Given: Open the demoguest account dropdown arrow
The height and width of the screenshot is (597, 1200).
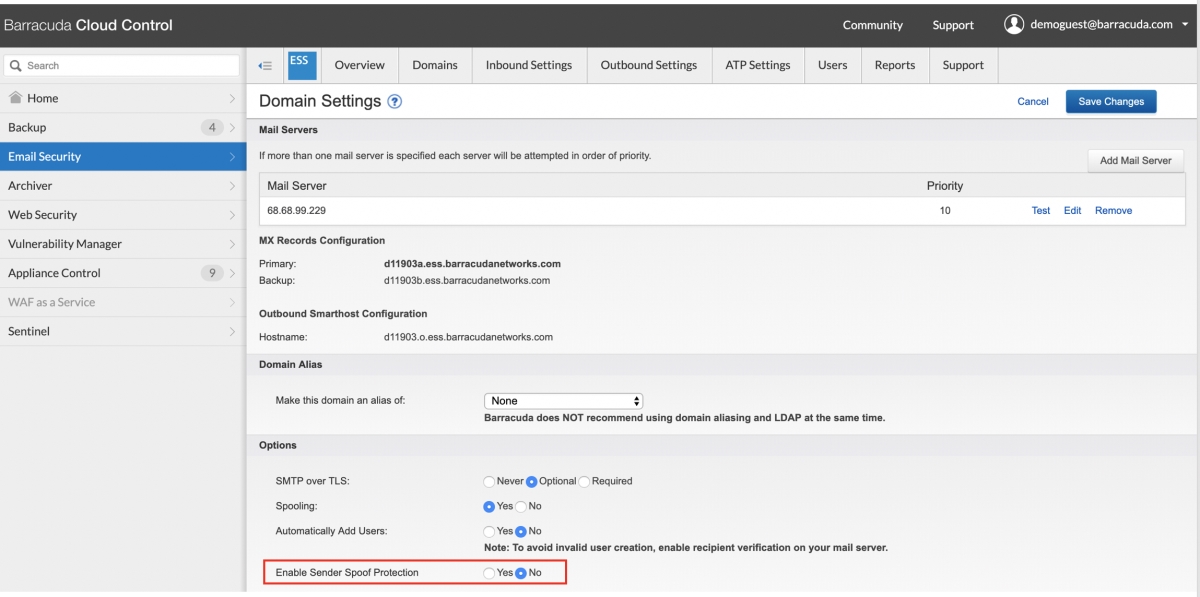Looking at the screenshot, I should [x=1184, y=25].
